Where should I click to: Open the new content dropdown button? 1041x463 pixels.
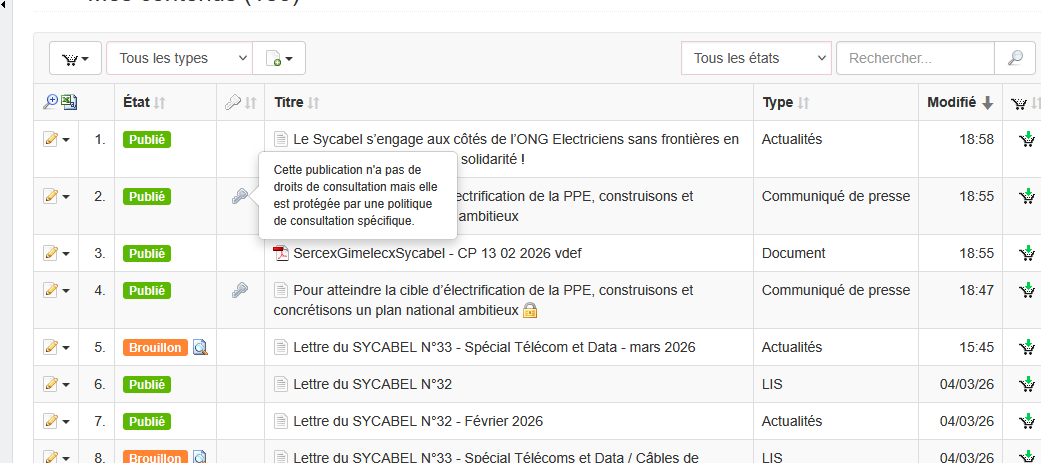(279, 58)
